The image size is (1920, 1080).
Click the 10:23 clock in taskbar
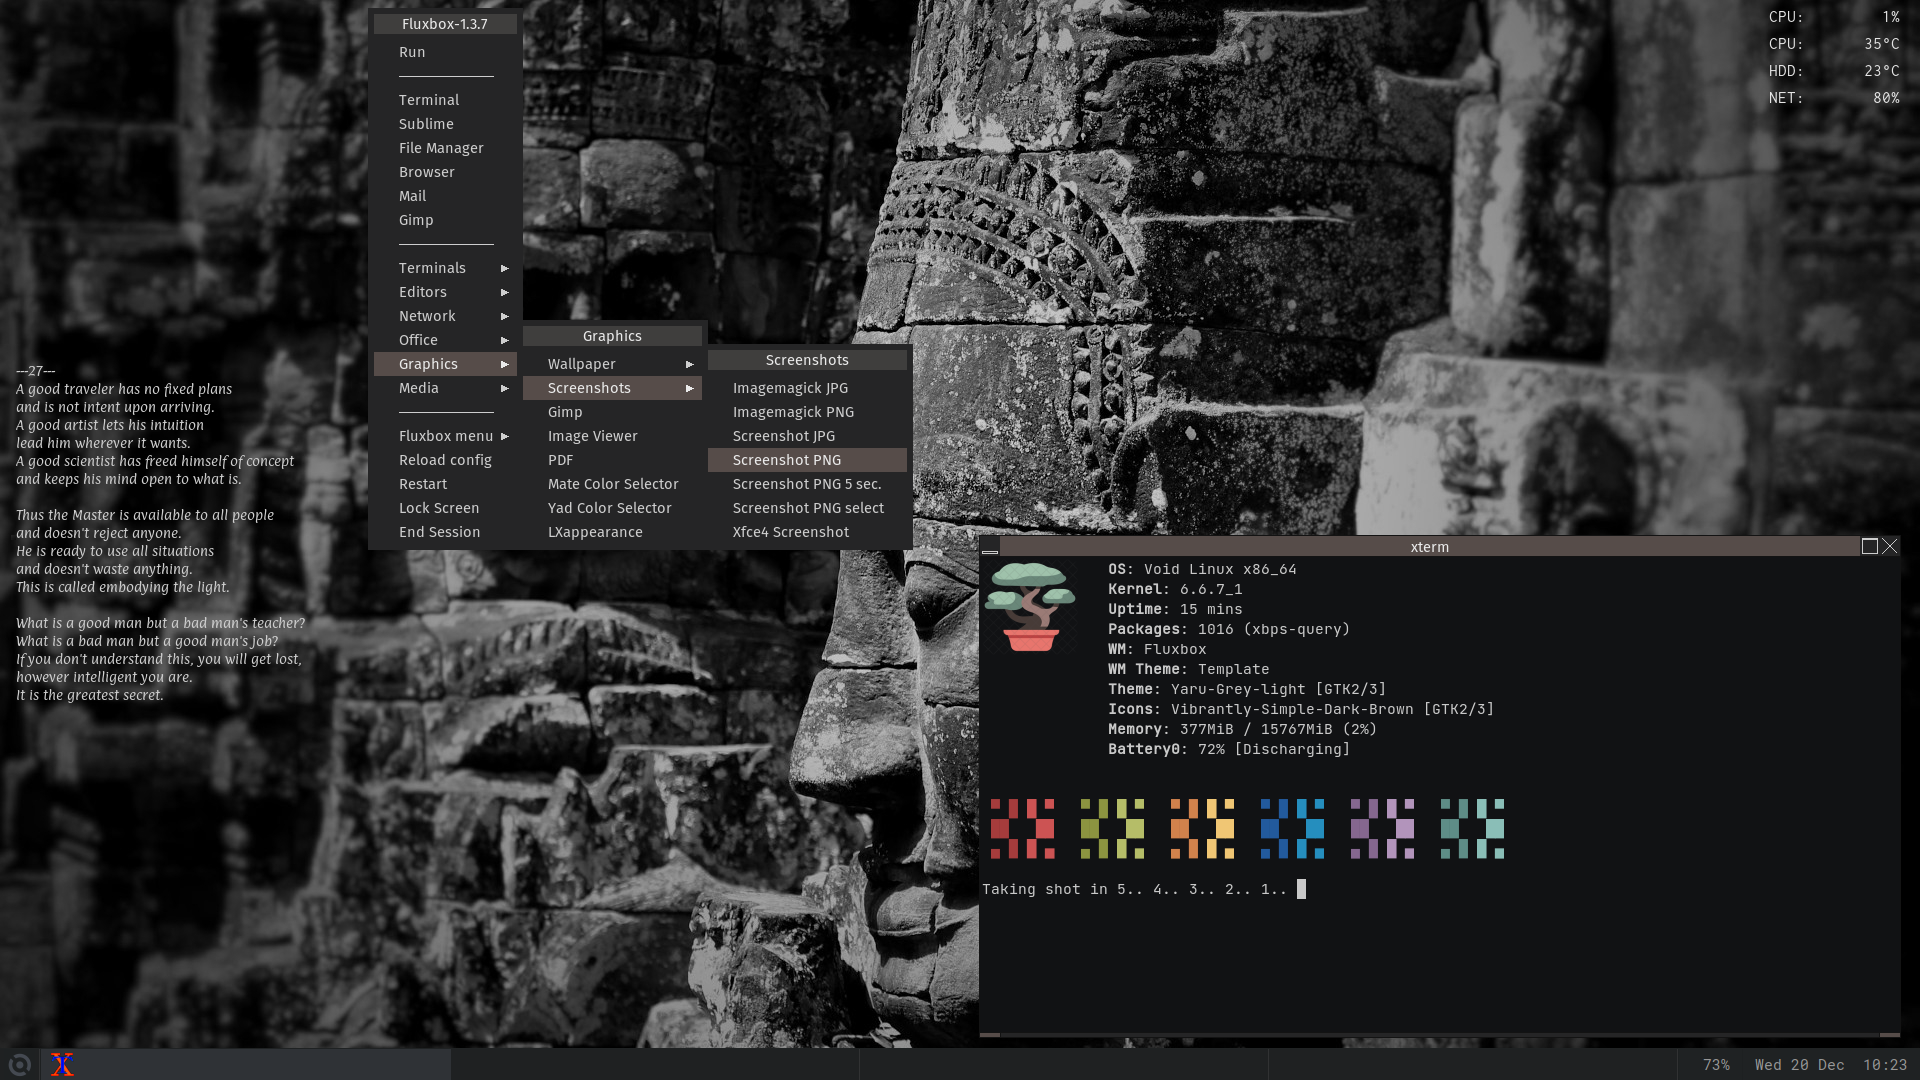click(x=1885, y=1065)
